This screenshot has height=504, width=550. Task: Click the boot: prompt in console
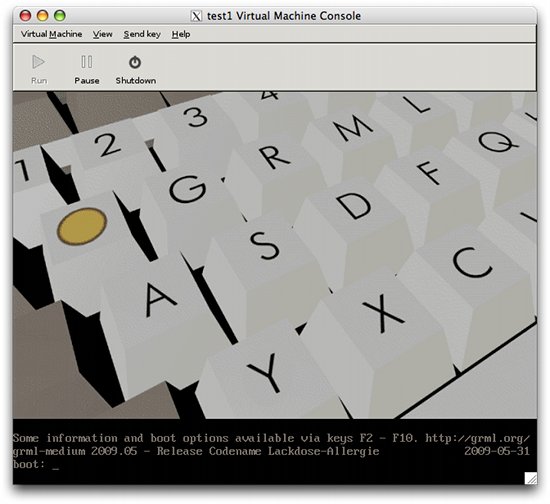(x=29, y=464)
